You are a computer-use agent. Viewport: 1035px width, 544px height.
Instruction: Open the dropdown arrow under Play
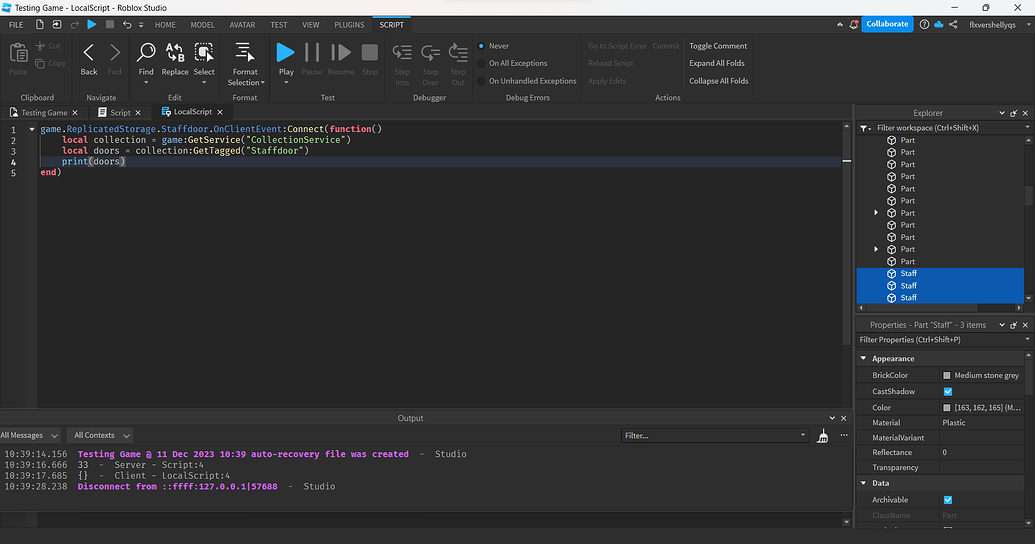click(286, 83)
